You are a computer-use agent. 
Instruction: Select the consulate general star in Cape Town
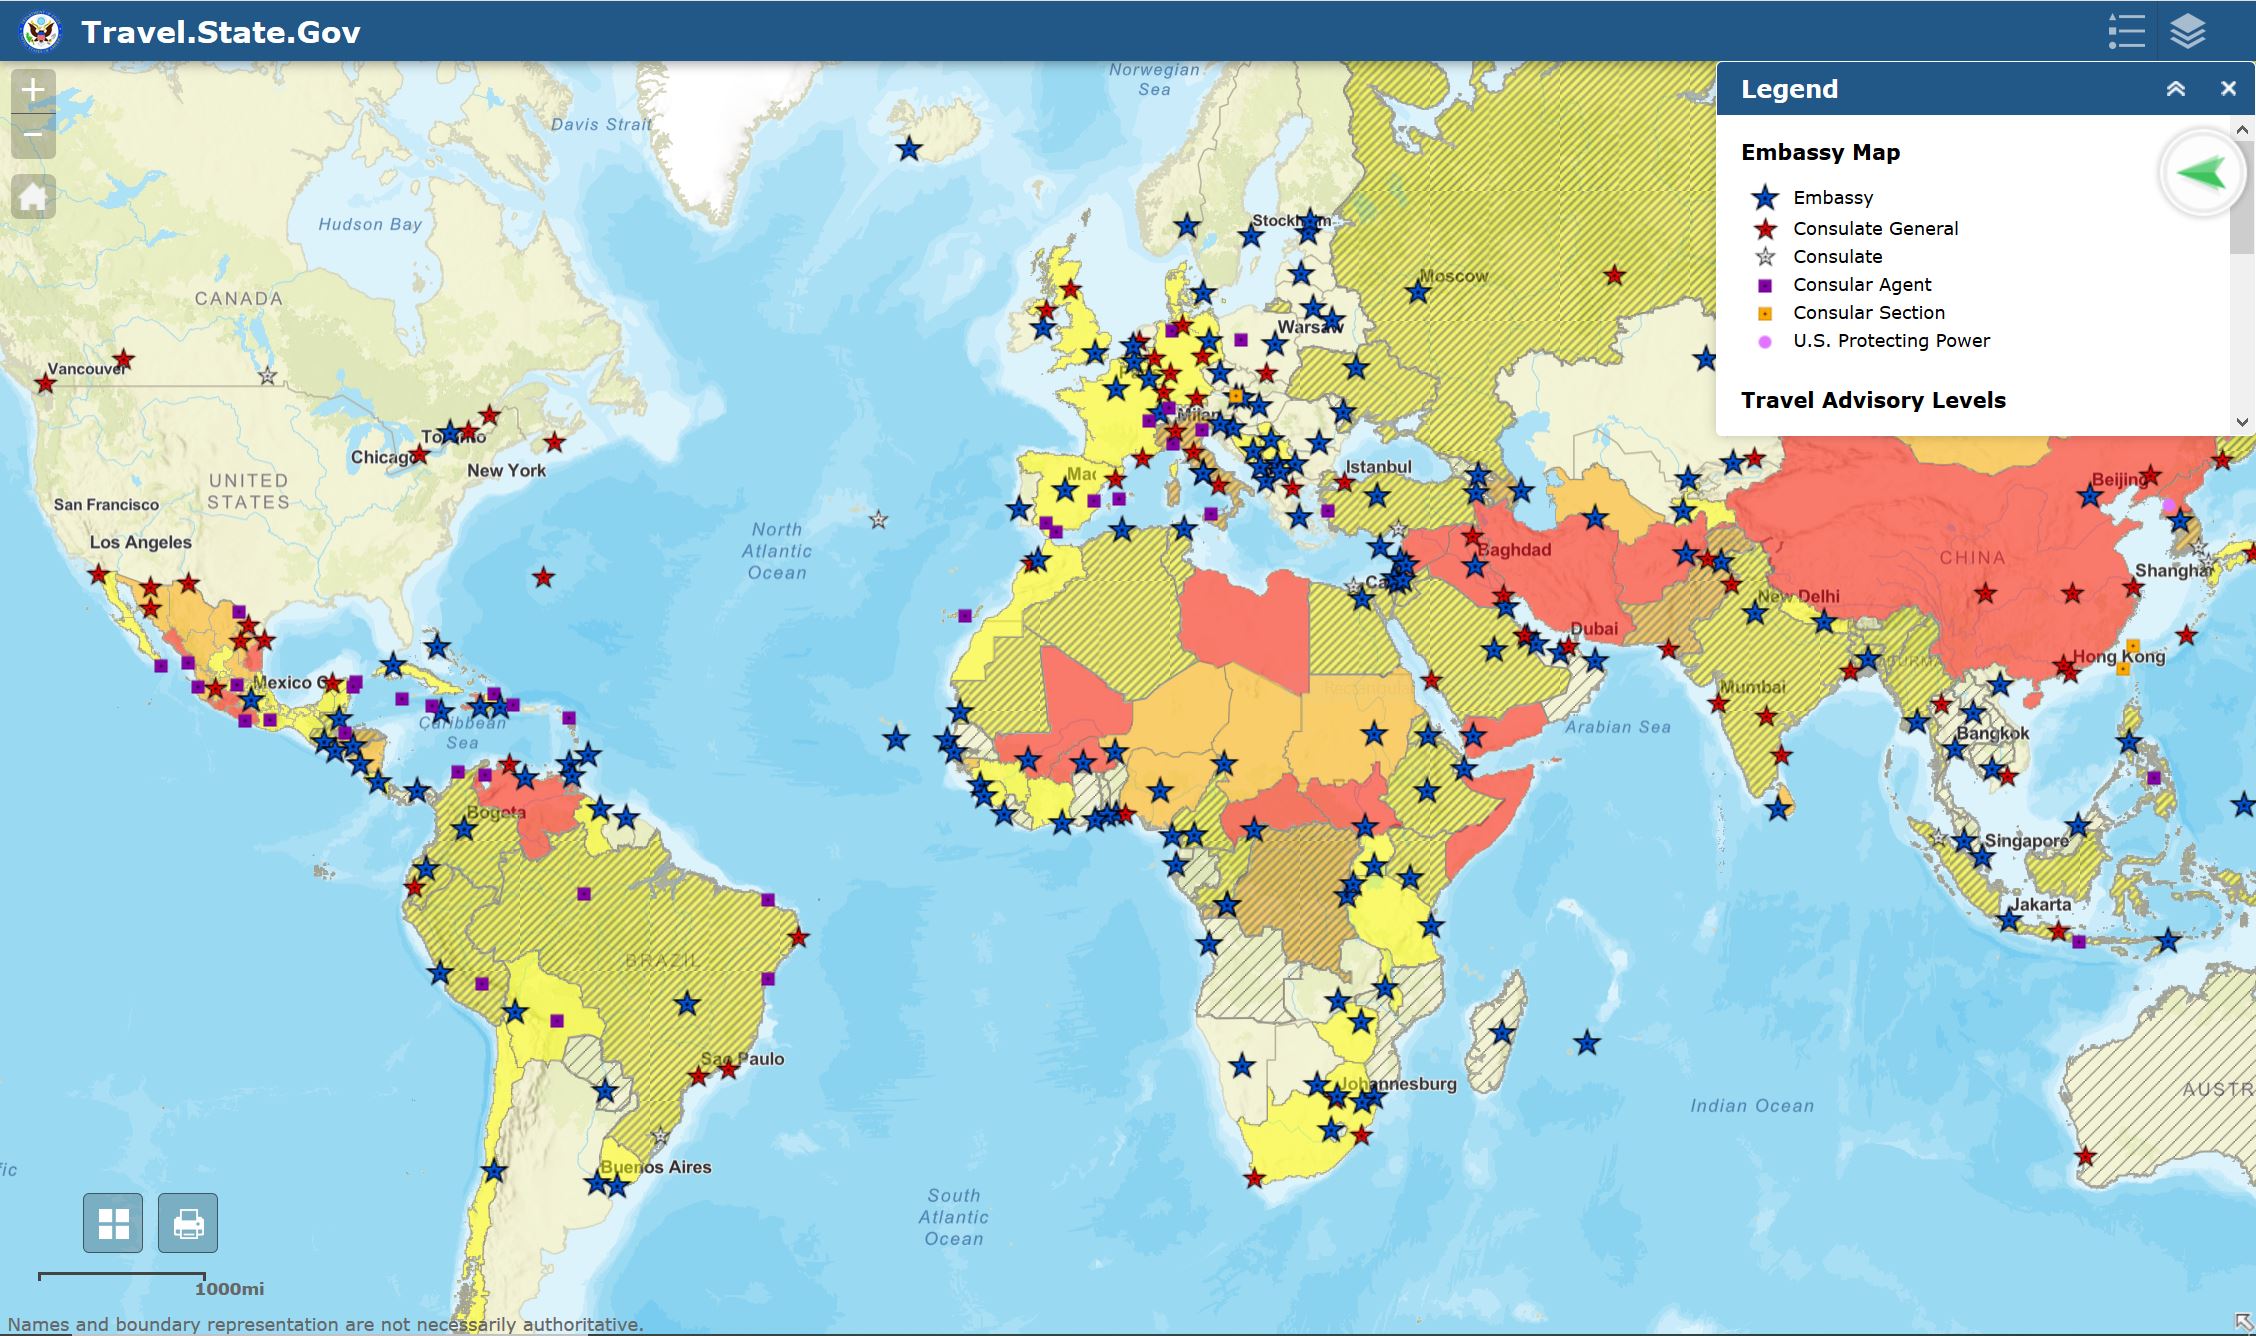[1255, 1178]
